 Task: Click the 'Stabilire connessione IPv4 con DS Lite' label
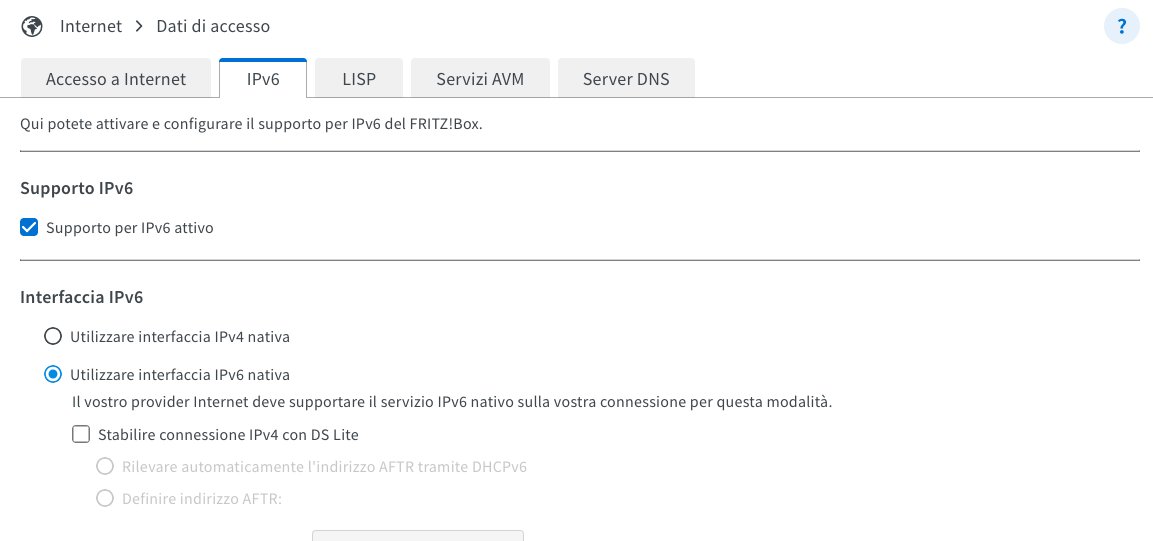[x=228, y=435]
